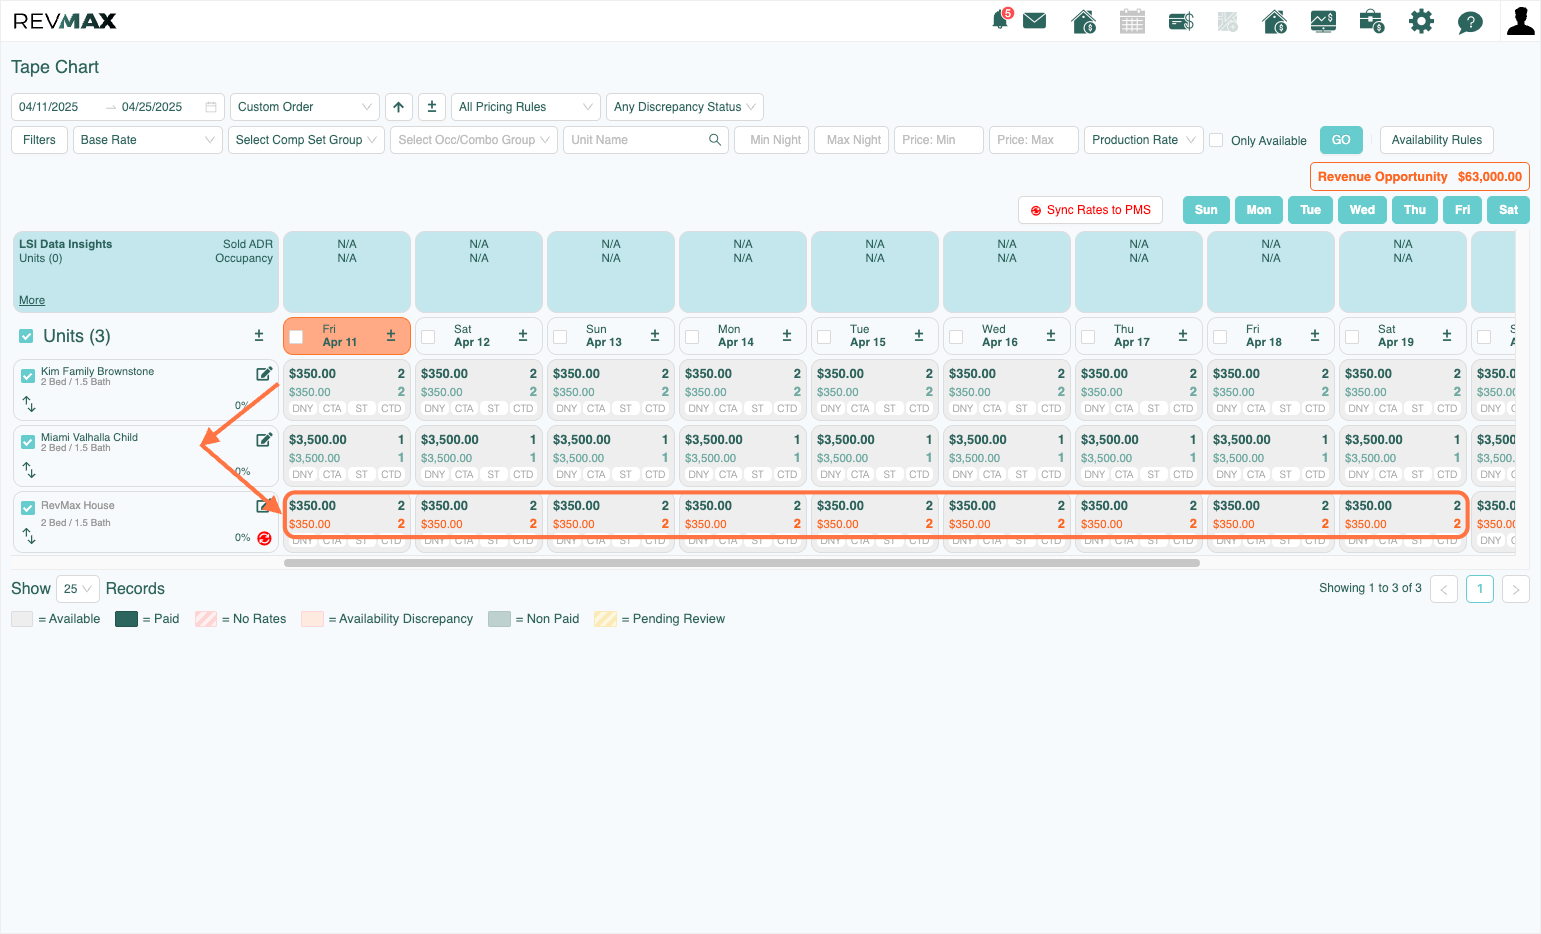Screen dimensions: 1541x934
Task: Check the Sat Apr 12 column checkbox
Action: [428, 337]
